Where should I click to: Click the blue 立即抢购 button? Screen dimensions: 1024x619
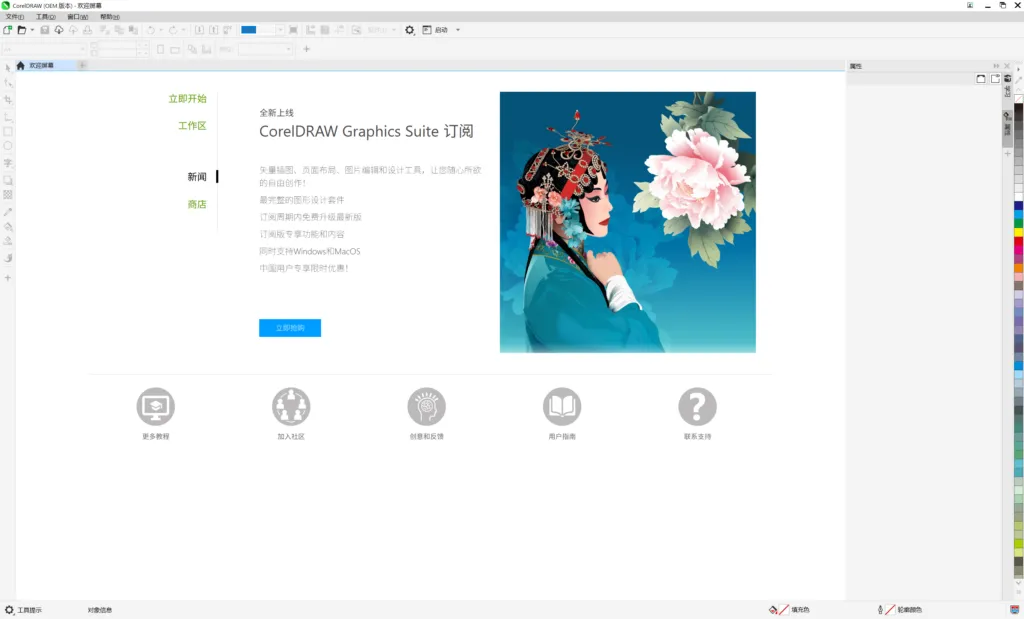pyautogui.click(x=290, y=328)
